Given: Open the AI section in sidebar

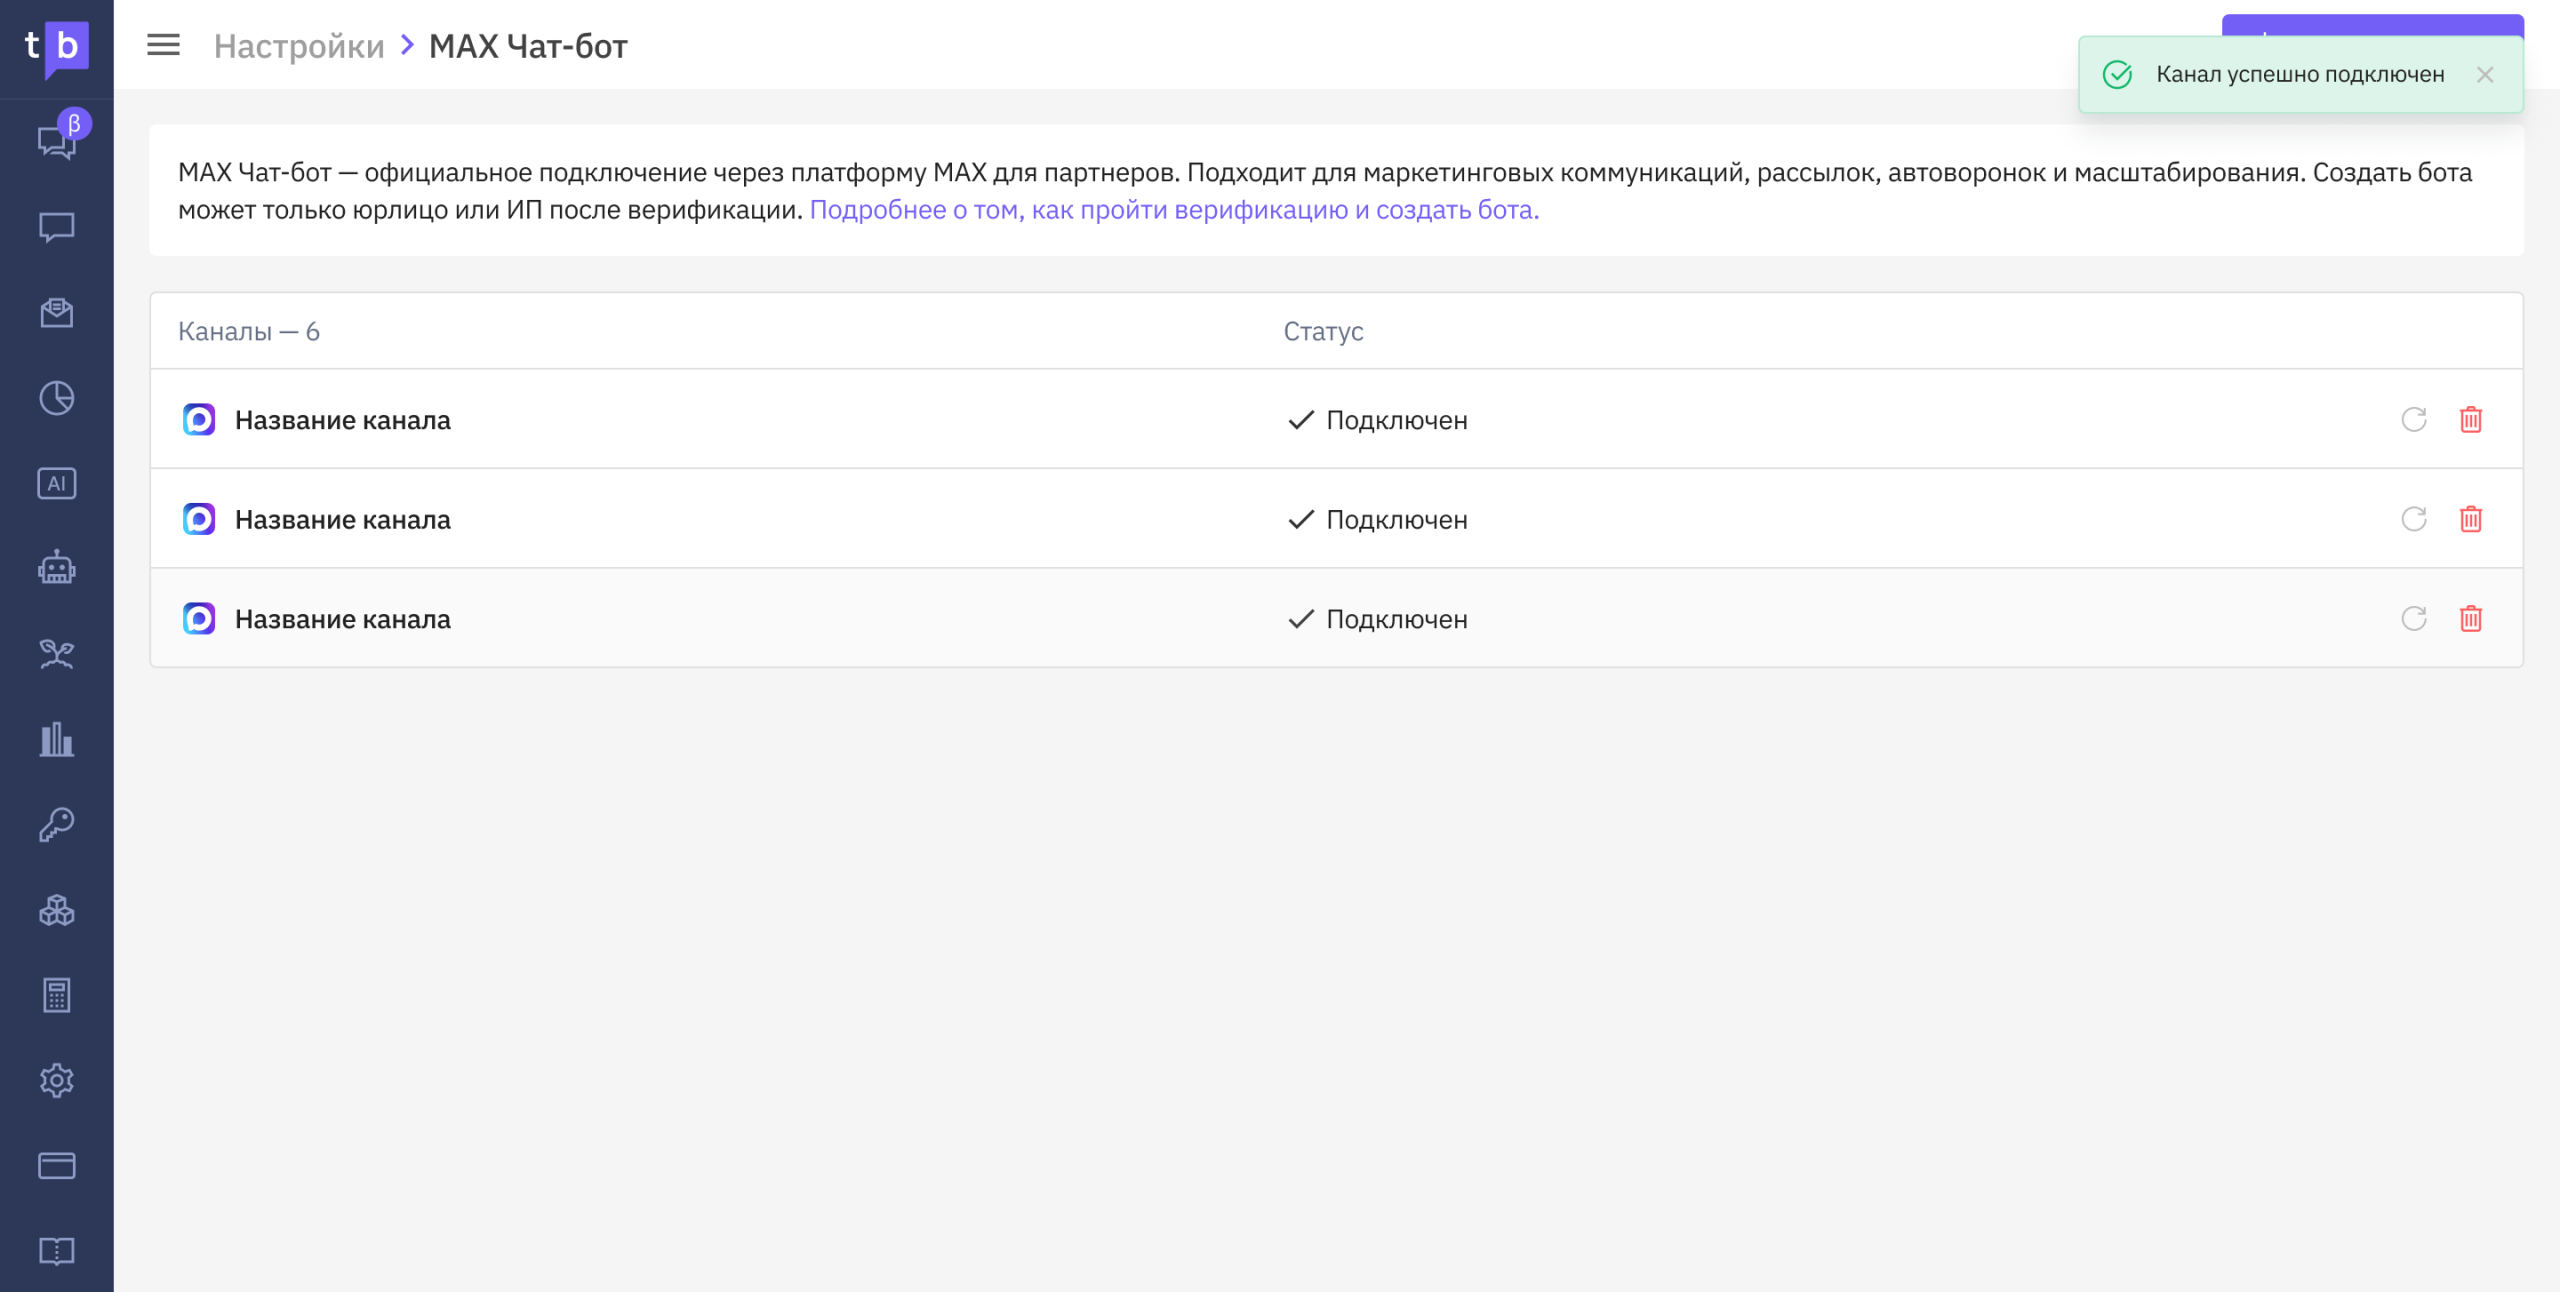Looking at the screenshot, I should point(56,483).
